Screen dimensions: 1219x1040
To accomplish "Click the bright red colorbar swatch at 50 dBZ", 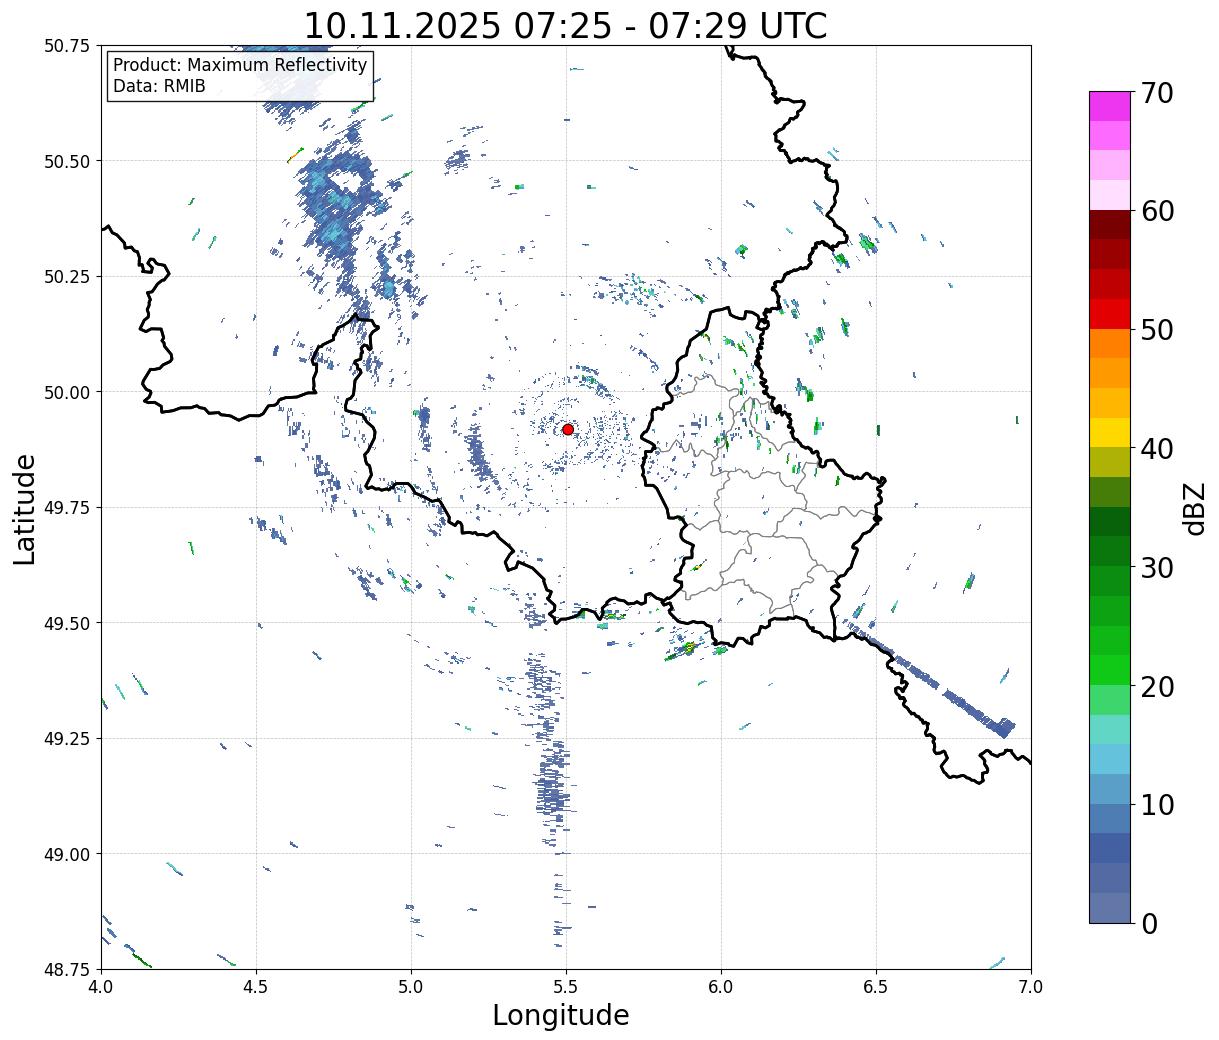I will tap(1110, 314).
